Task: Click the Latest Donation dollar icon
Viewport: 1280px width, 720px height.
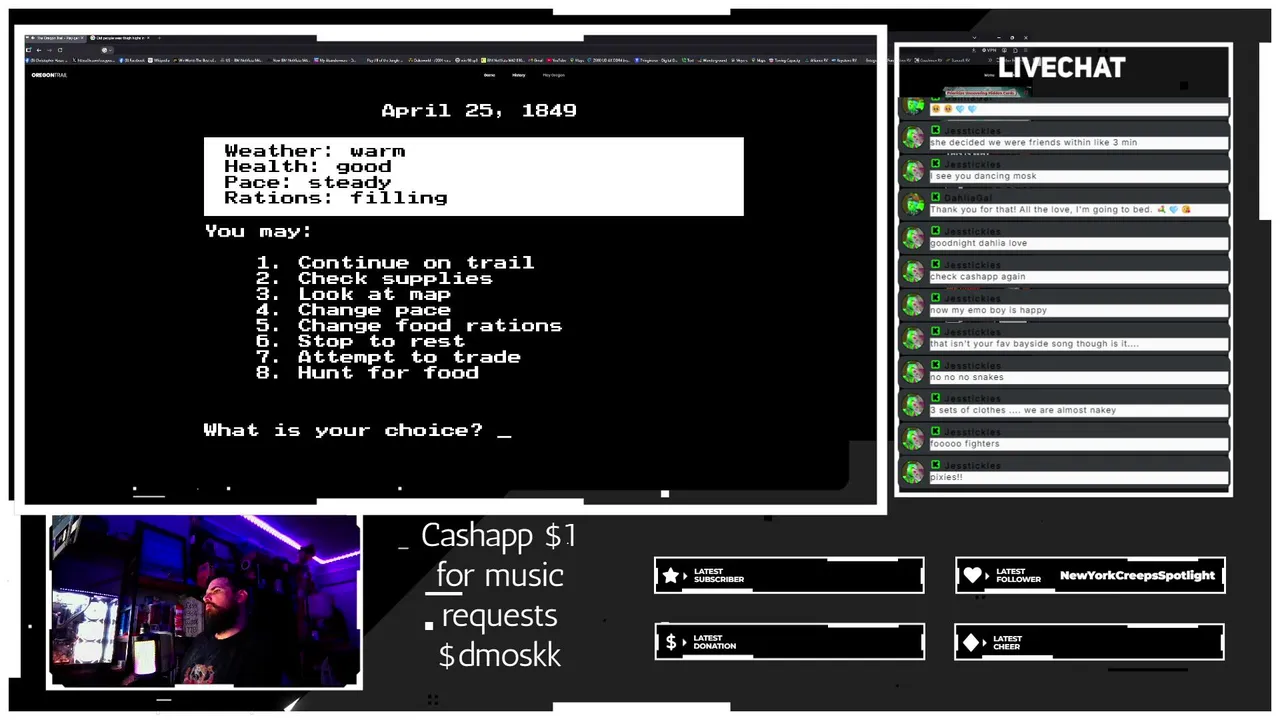Action: click(671, 642)
